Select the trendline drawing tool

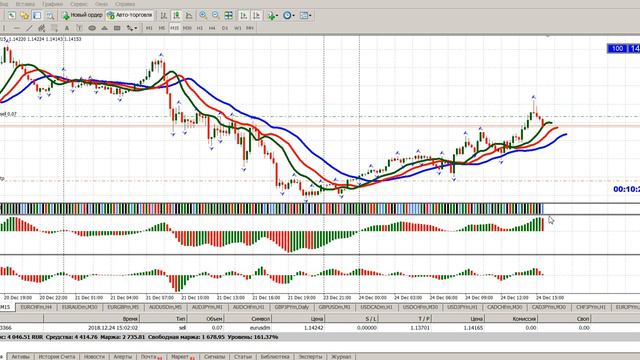pyautogui.click(x=29, y=28)
